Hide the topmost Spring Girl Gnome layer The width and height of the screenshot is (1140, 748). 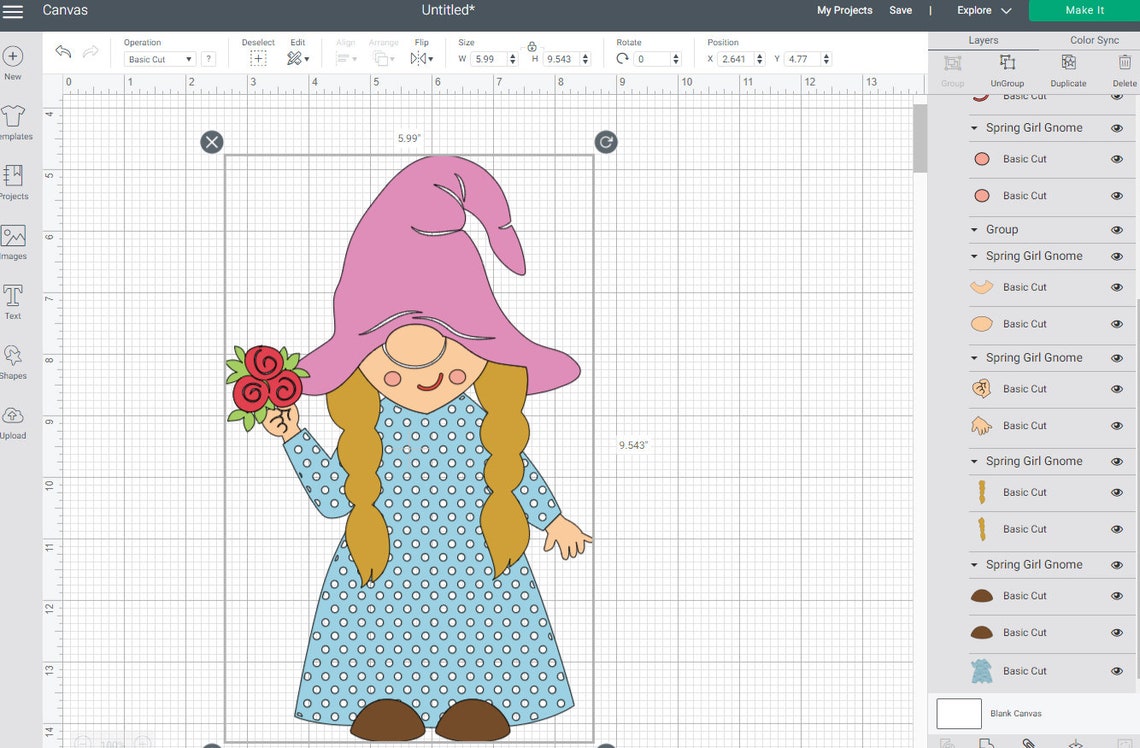[x=1117, y=128]
